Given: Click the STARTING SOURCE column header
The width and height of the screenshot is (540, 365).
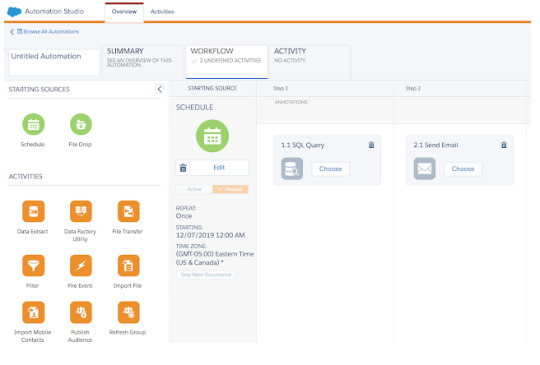Looking at the screenshot, I should [212, 88].
